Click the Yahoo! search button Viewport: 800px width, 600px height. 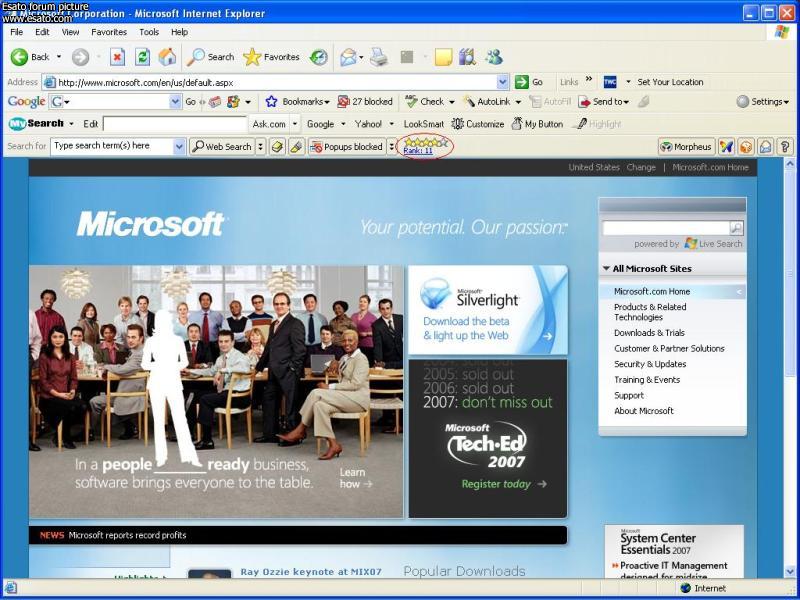click(x=368, y=124)
